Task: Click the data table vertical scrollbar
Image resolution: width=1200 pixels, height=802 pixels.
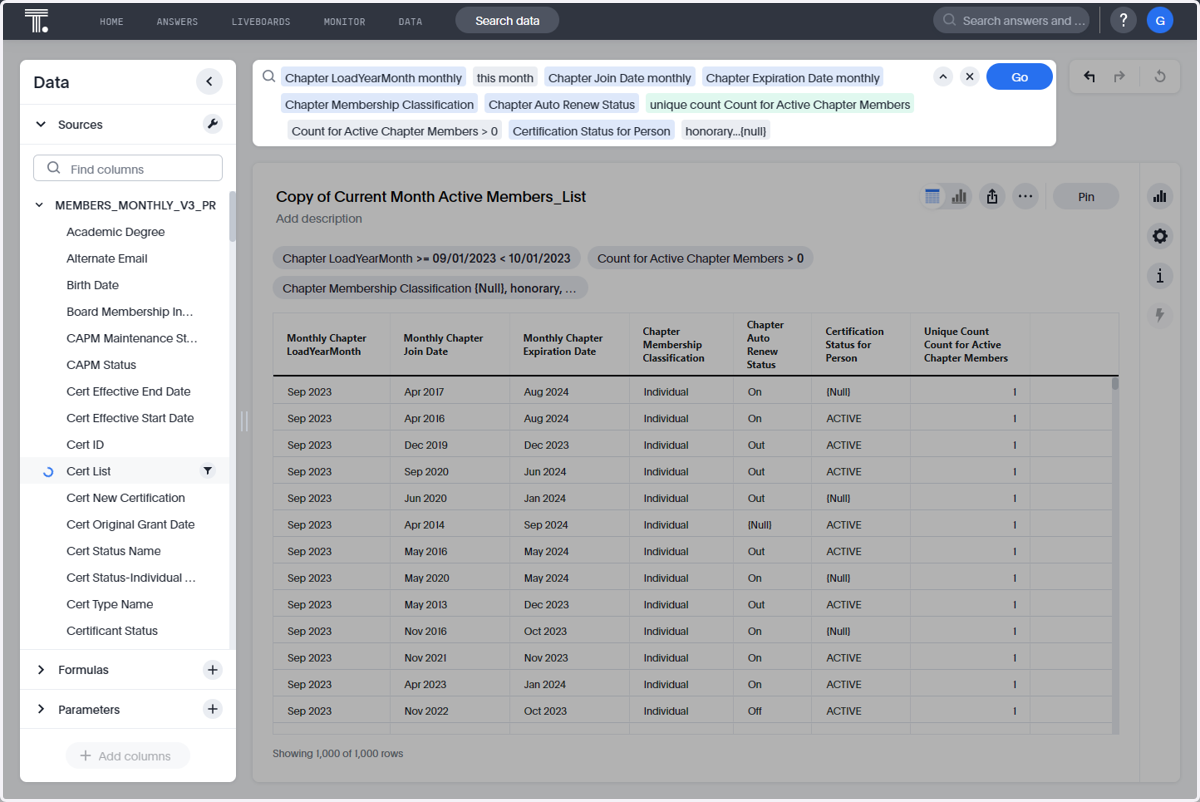Action: pyautogui.click(x=1115, y=383)
